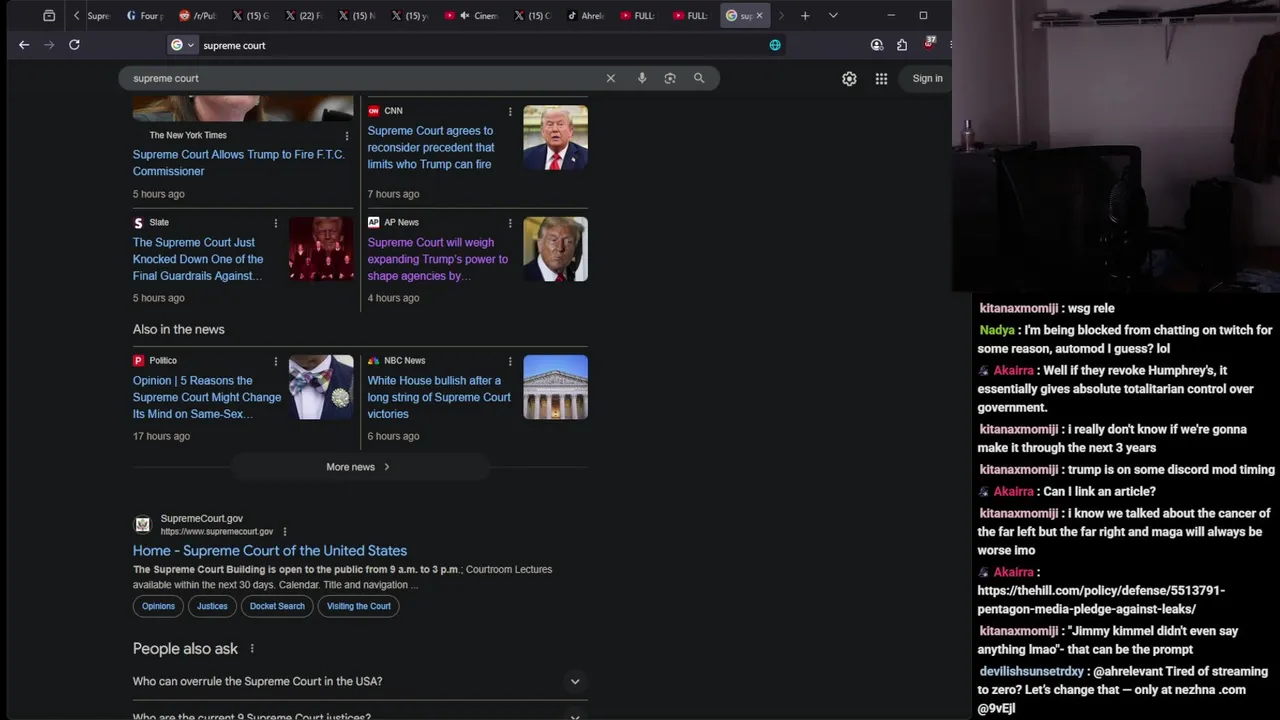Switch to the Ahrele TikTok tab
Screen dimensions: 1280x720
pyautogui.click(x=585, y=16)
